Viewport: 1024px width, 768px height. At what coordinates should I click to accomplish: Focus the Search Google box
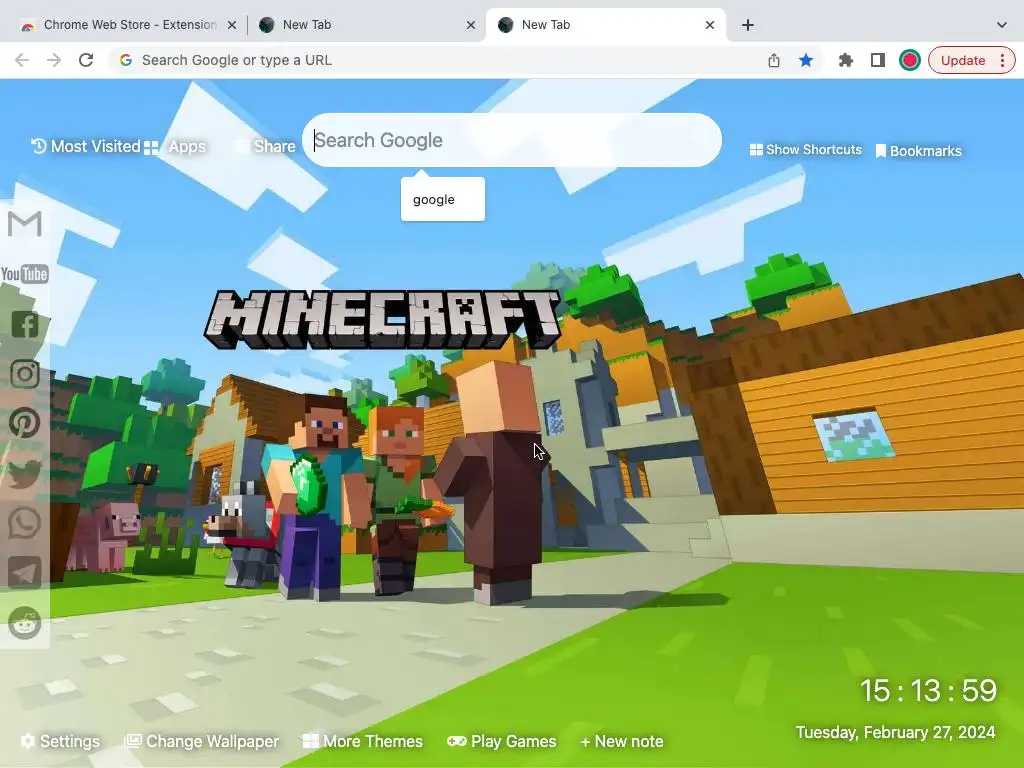click(511, 140)
